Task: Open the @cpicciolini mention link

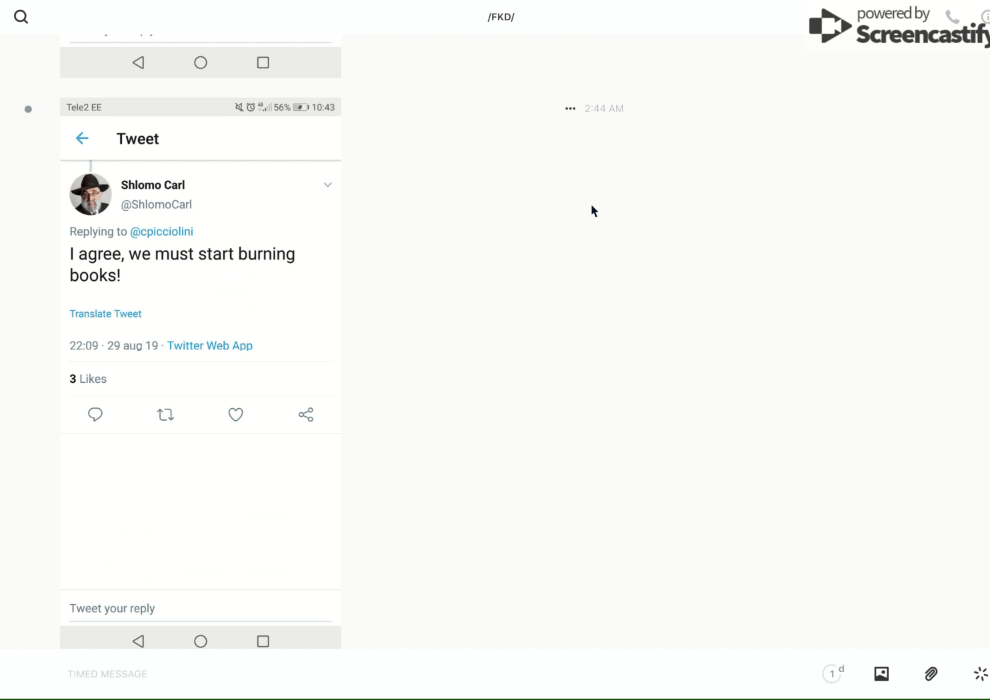Action: 161,232
